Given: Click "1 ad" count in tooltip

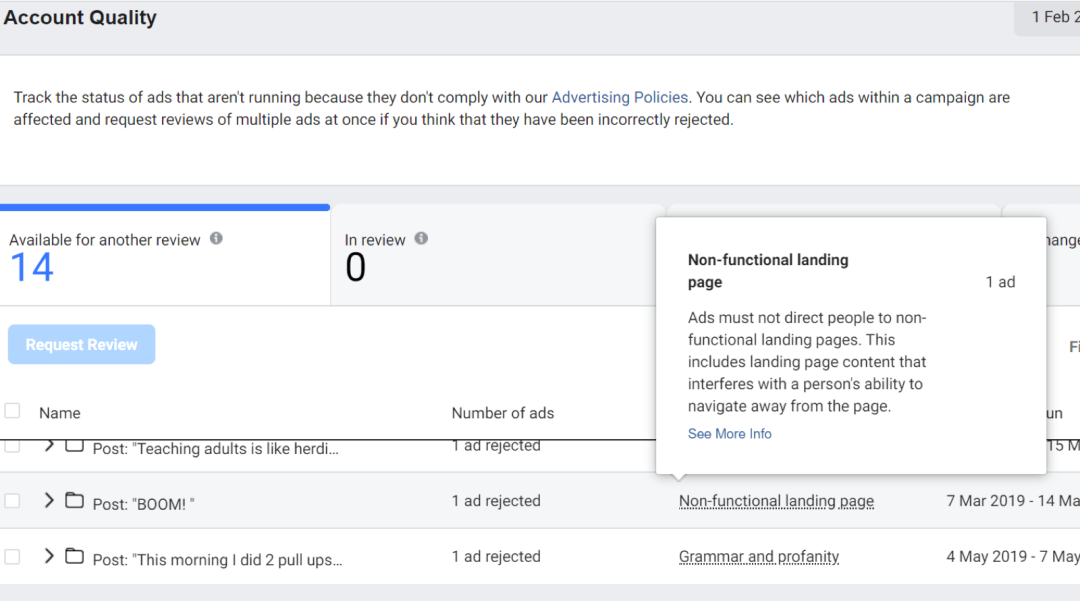Looking at the screenshot, I should pyautogui.click(x=1000, y=282).
